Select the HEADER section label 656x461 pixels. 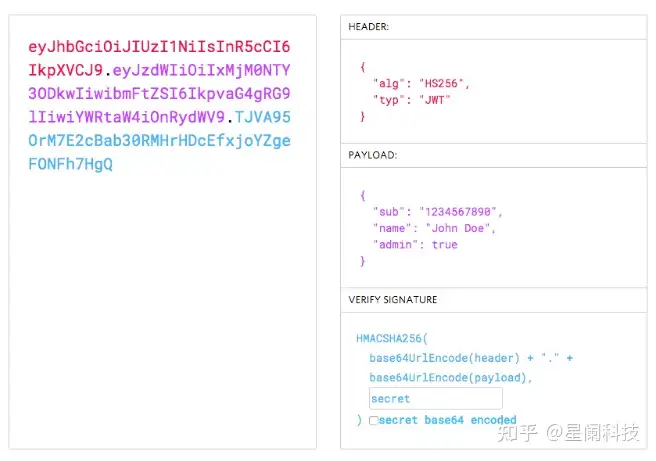point(369,27)
